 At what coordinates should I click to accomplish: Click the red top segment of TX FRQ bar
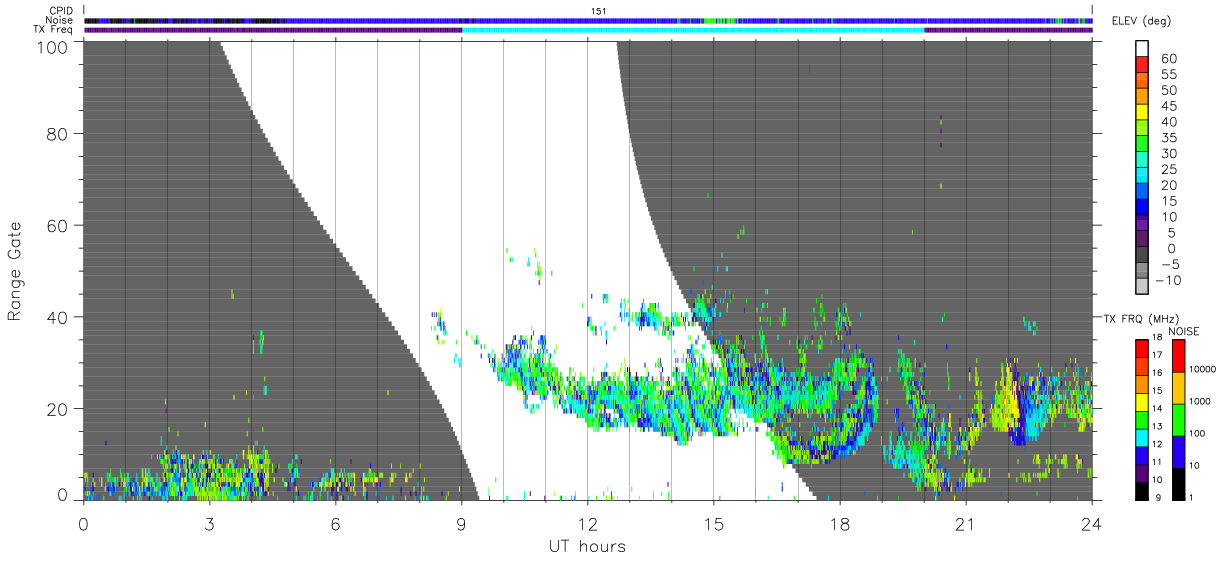(x=1141, y=349)
